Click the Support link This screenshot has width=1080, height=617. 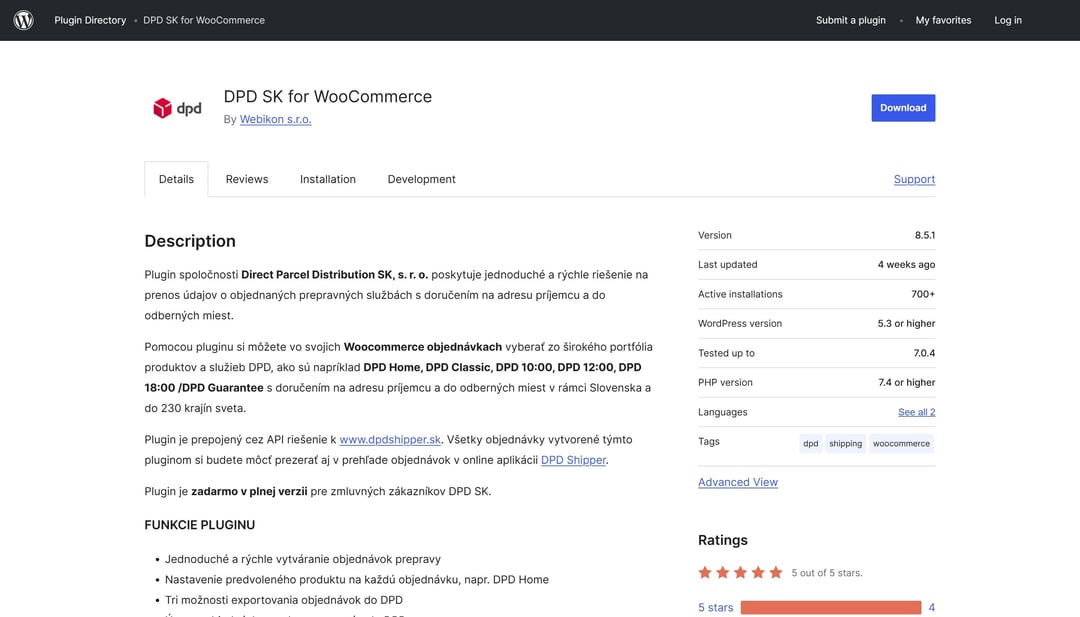[x=914, y=179]
